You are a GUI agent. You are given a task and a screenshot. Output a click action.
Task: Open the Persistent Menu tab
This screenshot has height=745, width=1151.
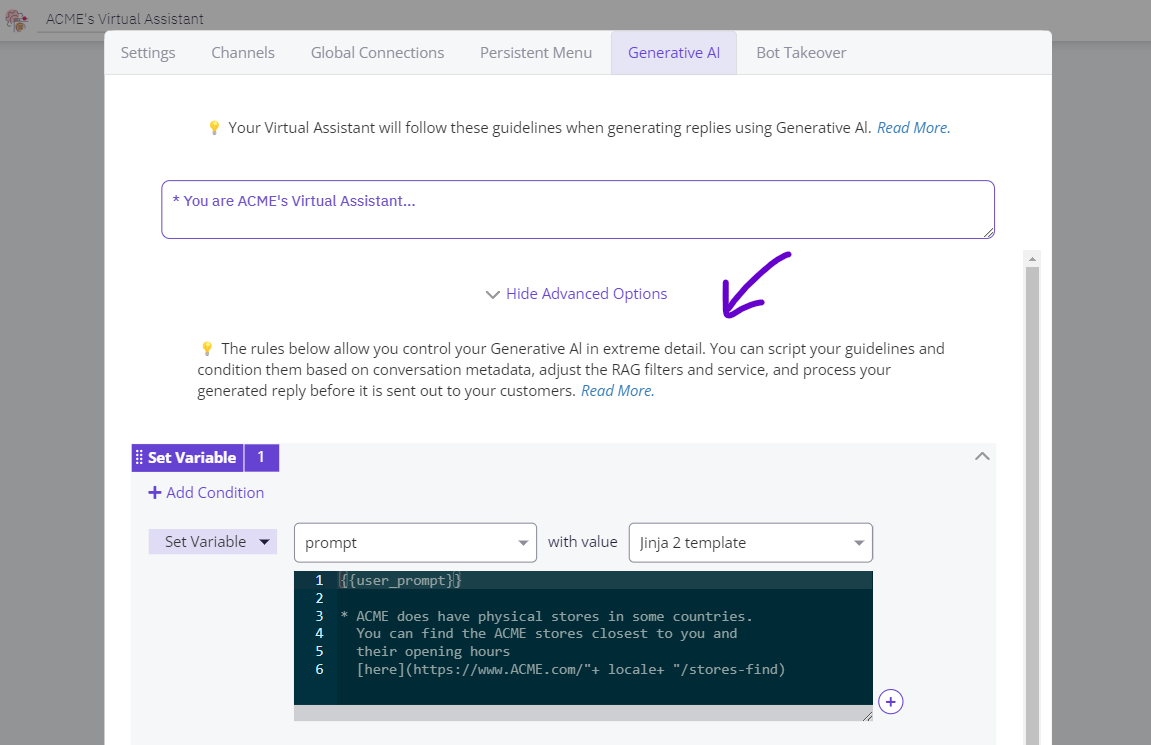(536, 53)
